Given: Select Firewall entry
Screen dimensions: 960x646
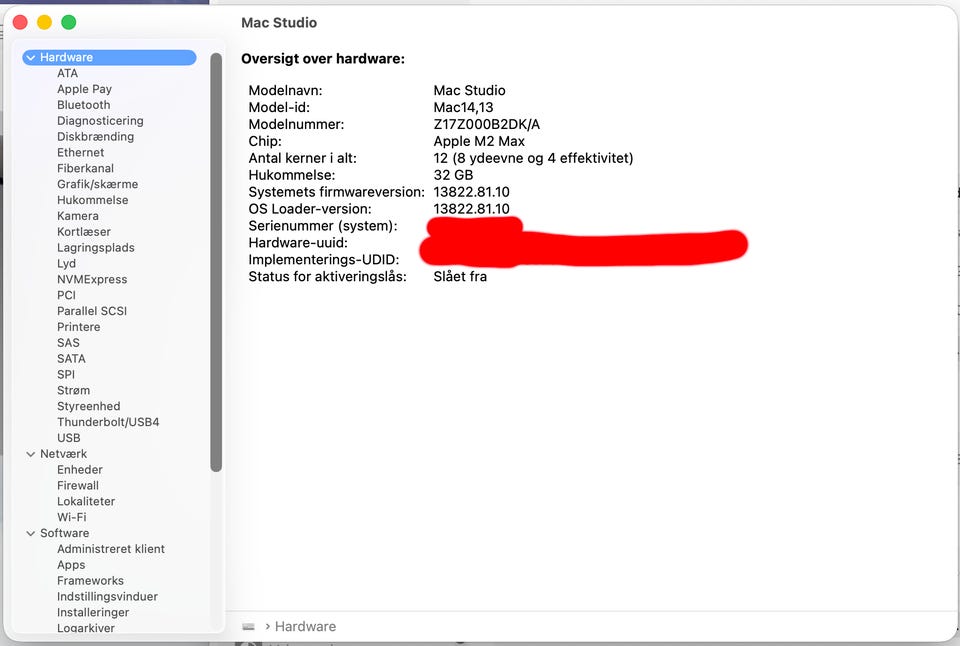Looking at the screenshot, I should [78, 486].
